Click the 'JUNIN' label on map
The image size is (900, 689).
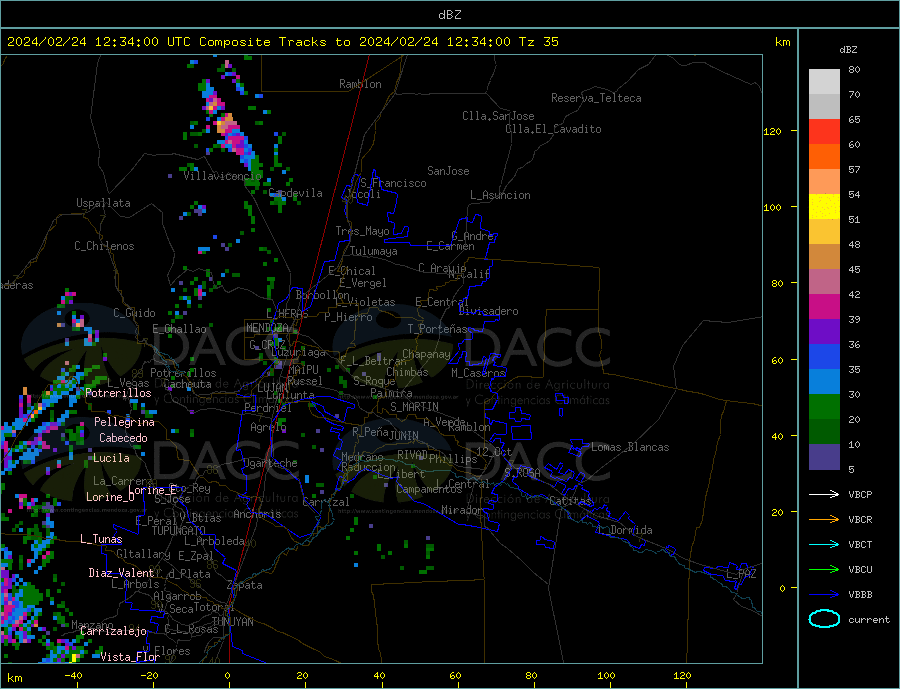point(404,436)
